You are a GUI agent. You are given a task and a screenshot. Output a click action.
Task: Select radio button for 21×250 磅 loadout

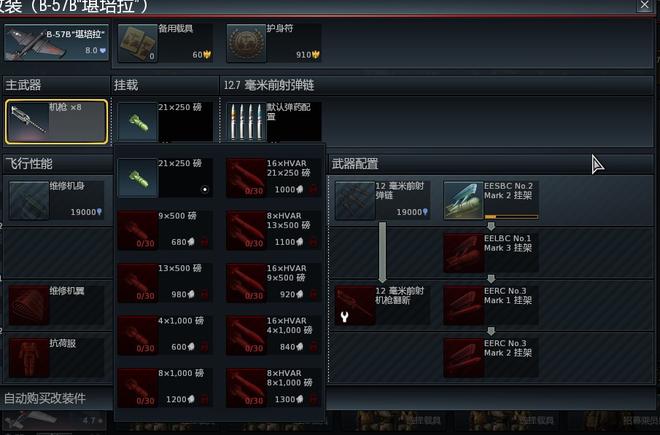(205, 189)
